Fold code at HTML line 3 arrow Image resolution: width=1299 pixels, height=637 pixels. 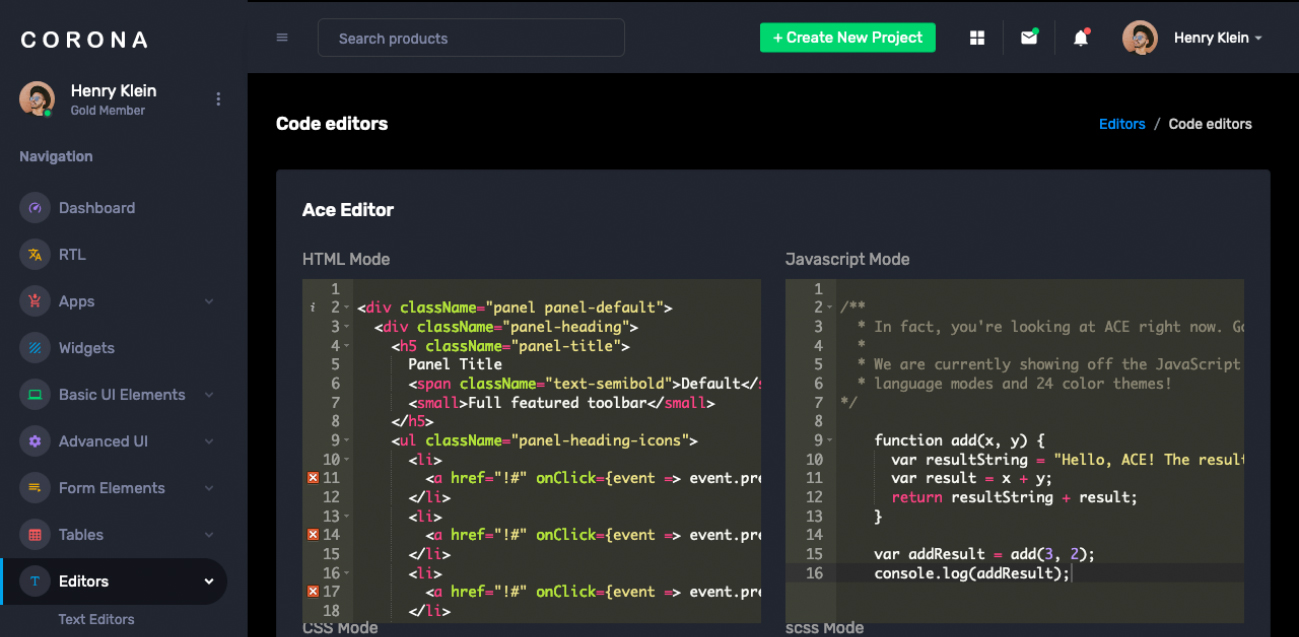click(x=346, y=327)
